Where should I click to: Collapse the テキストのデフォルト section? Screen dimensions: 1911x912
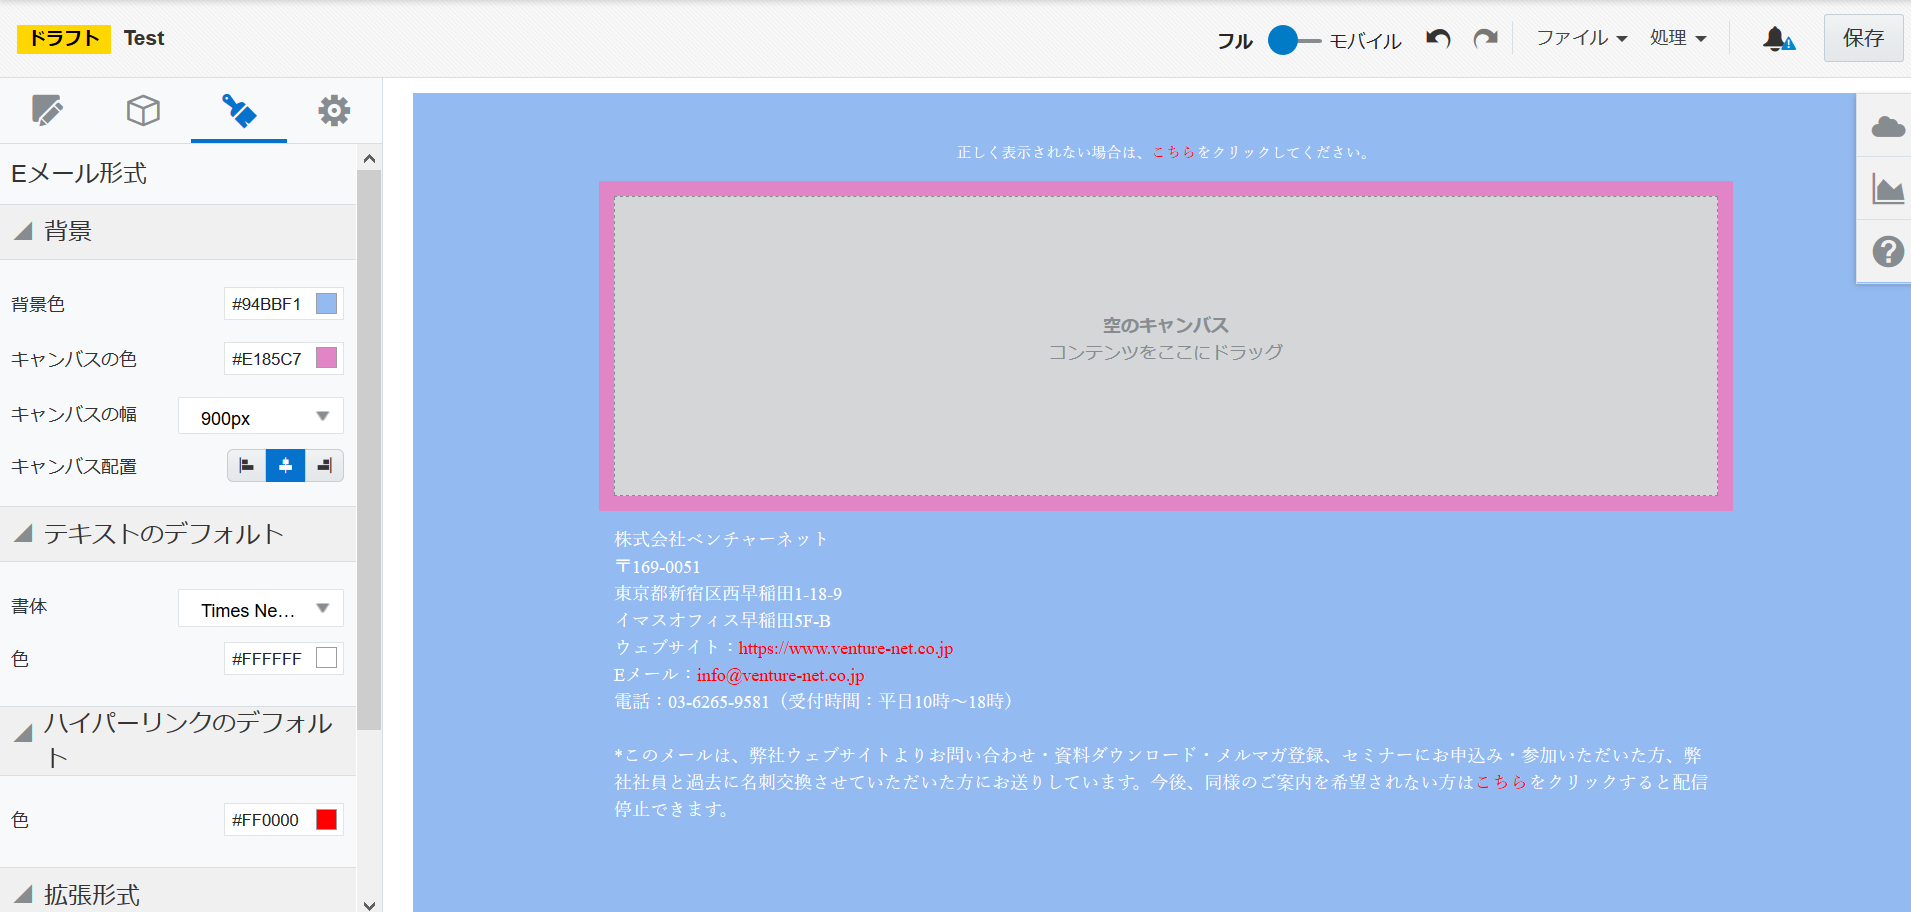tap(24, 533)
